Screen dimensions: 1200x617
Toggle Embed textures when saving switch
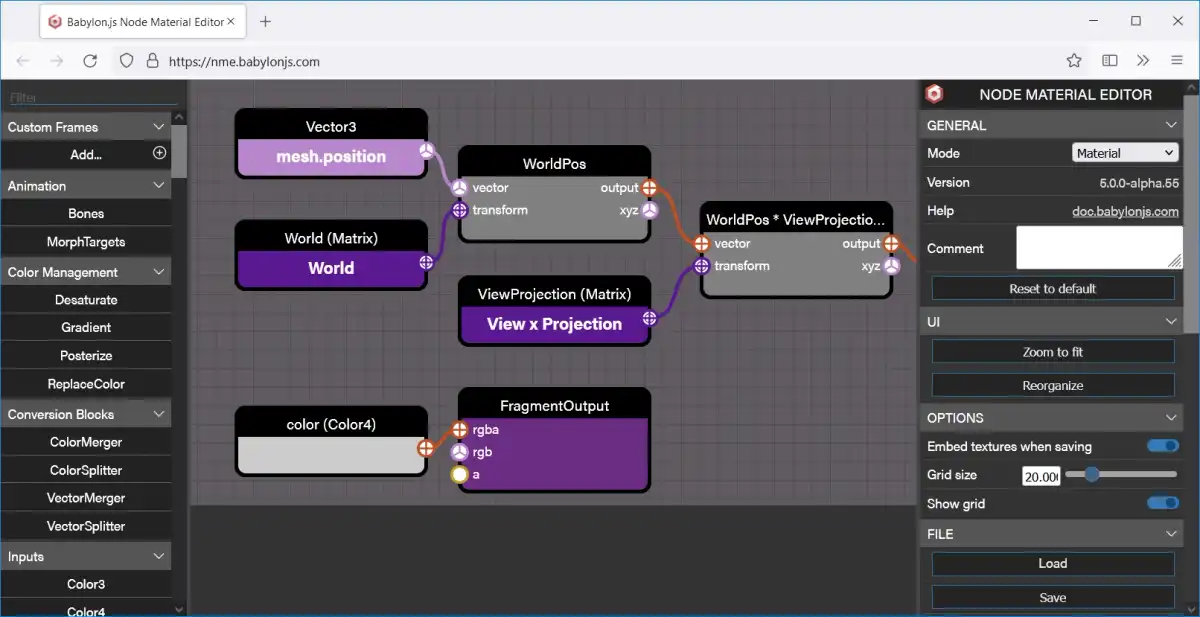[1162, 446]
